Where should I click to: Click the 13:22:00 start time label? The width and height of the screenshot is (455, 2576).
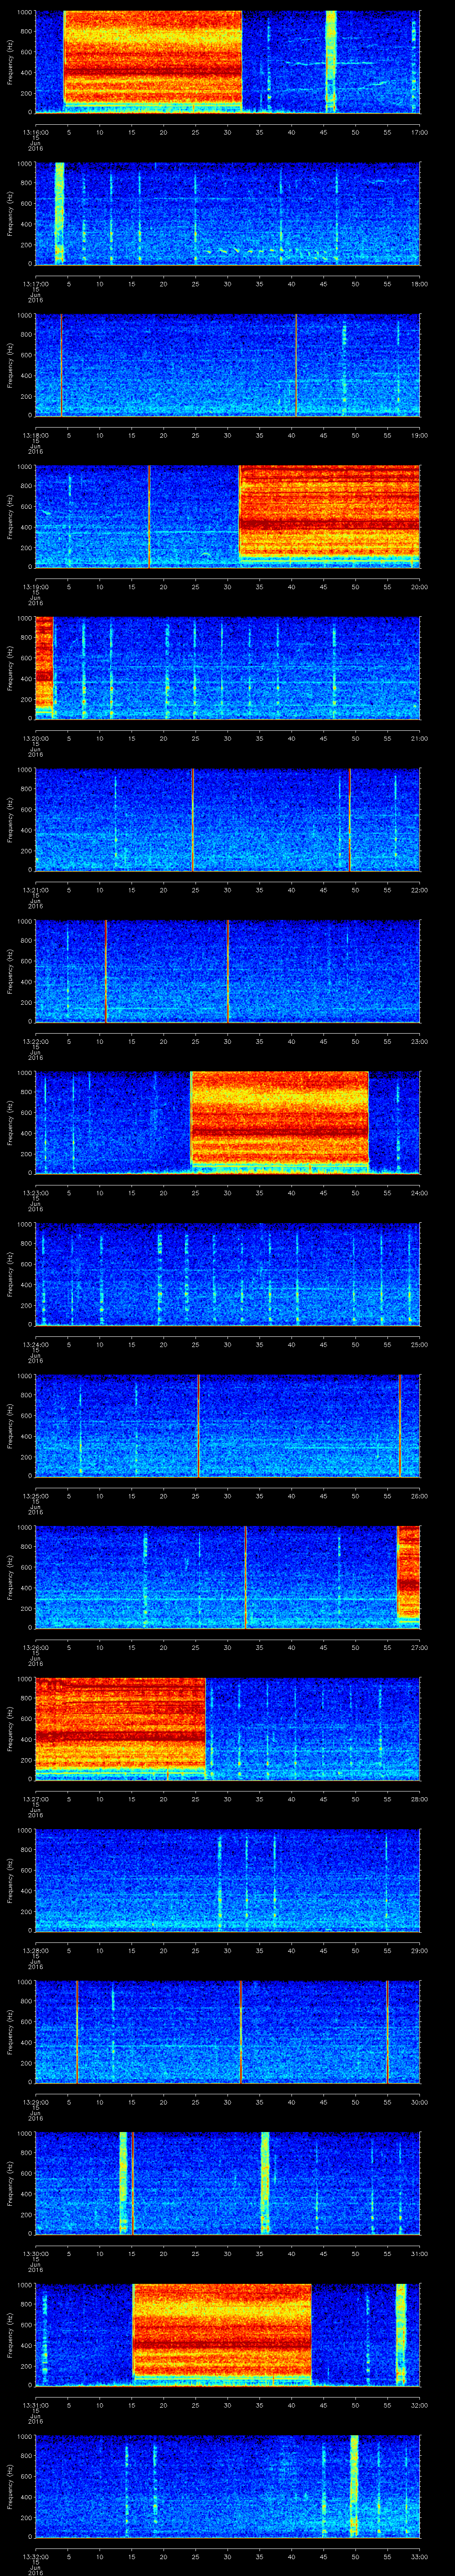pyautogui.click(x=35, y=1041)
